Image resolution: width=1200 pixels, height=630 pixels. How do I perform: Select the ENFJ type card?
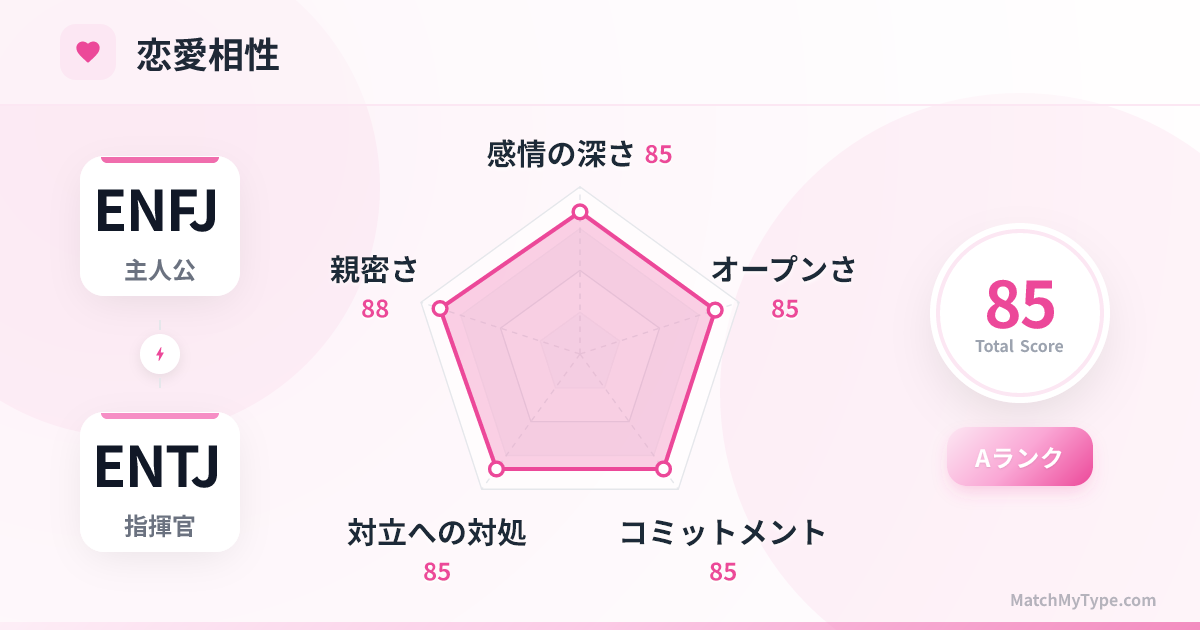coord(160,226)
